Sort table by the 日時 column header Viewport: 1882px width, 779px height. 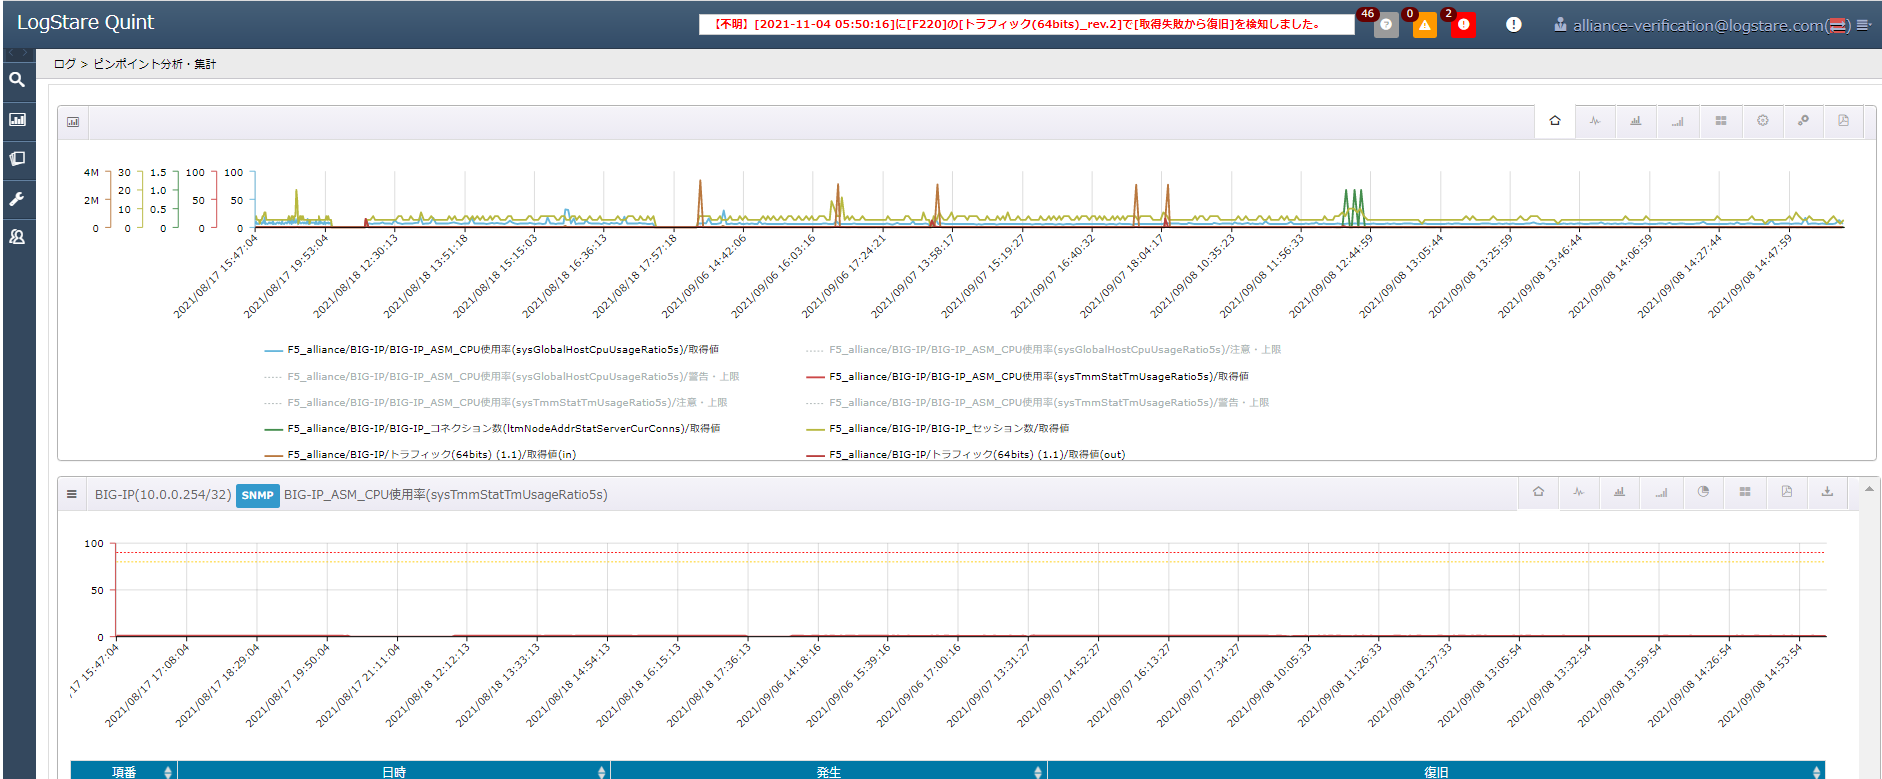point(394,771)
